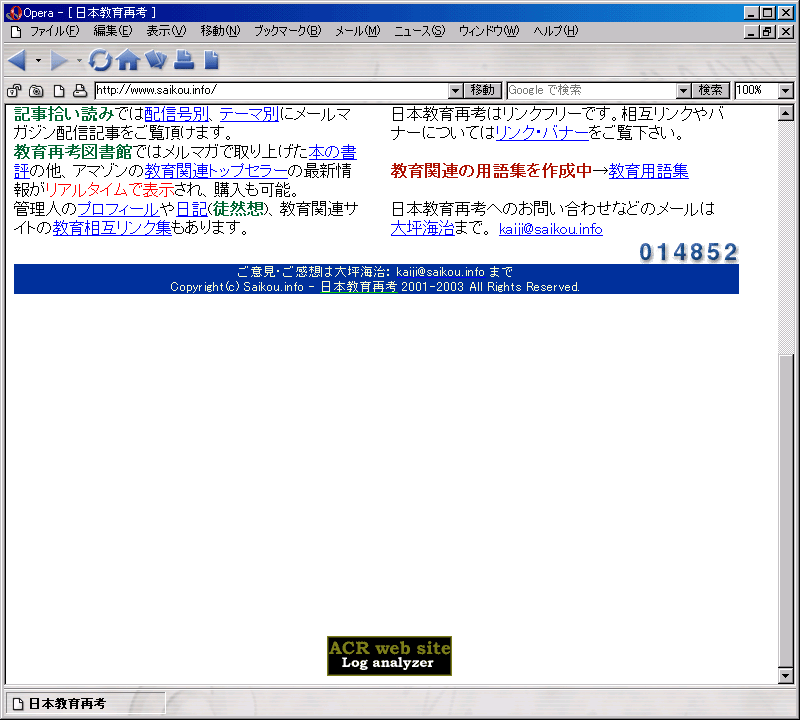The height and width of the screenshot is (720, 800).
Task: Click the vertical scrollbar up arrow
Action: tap(786, 113)
